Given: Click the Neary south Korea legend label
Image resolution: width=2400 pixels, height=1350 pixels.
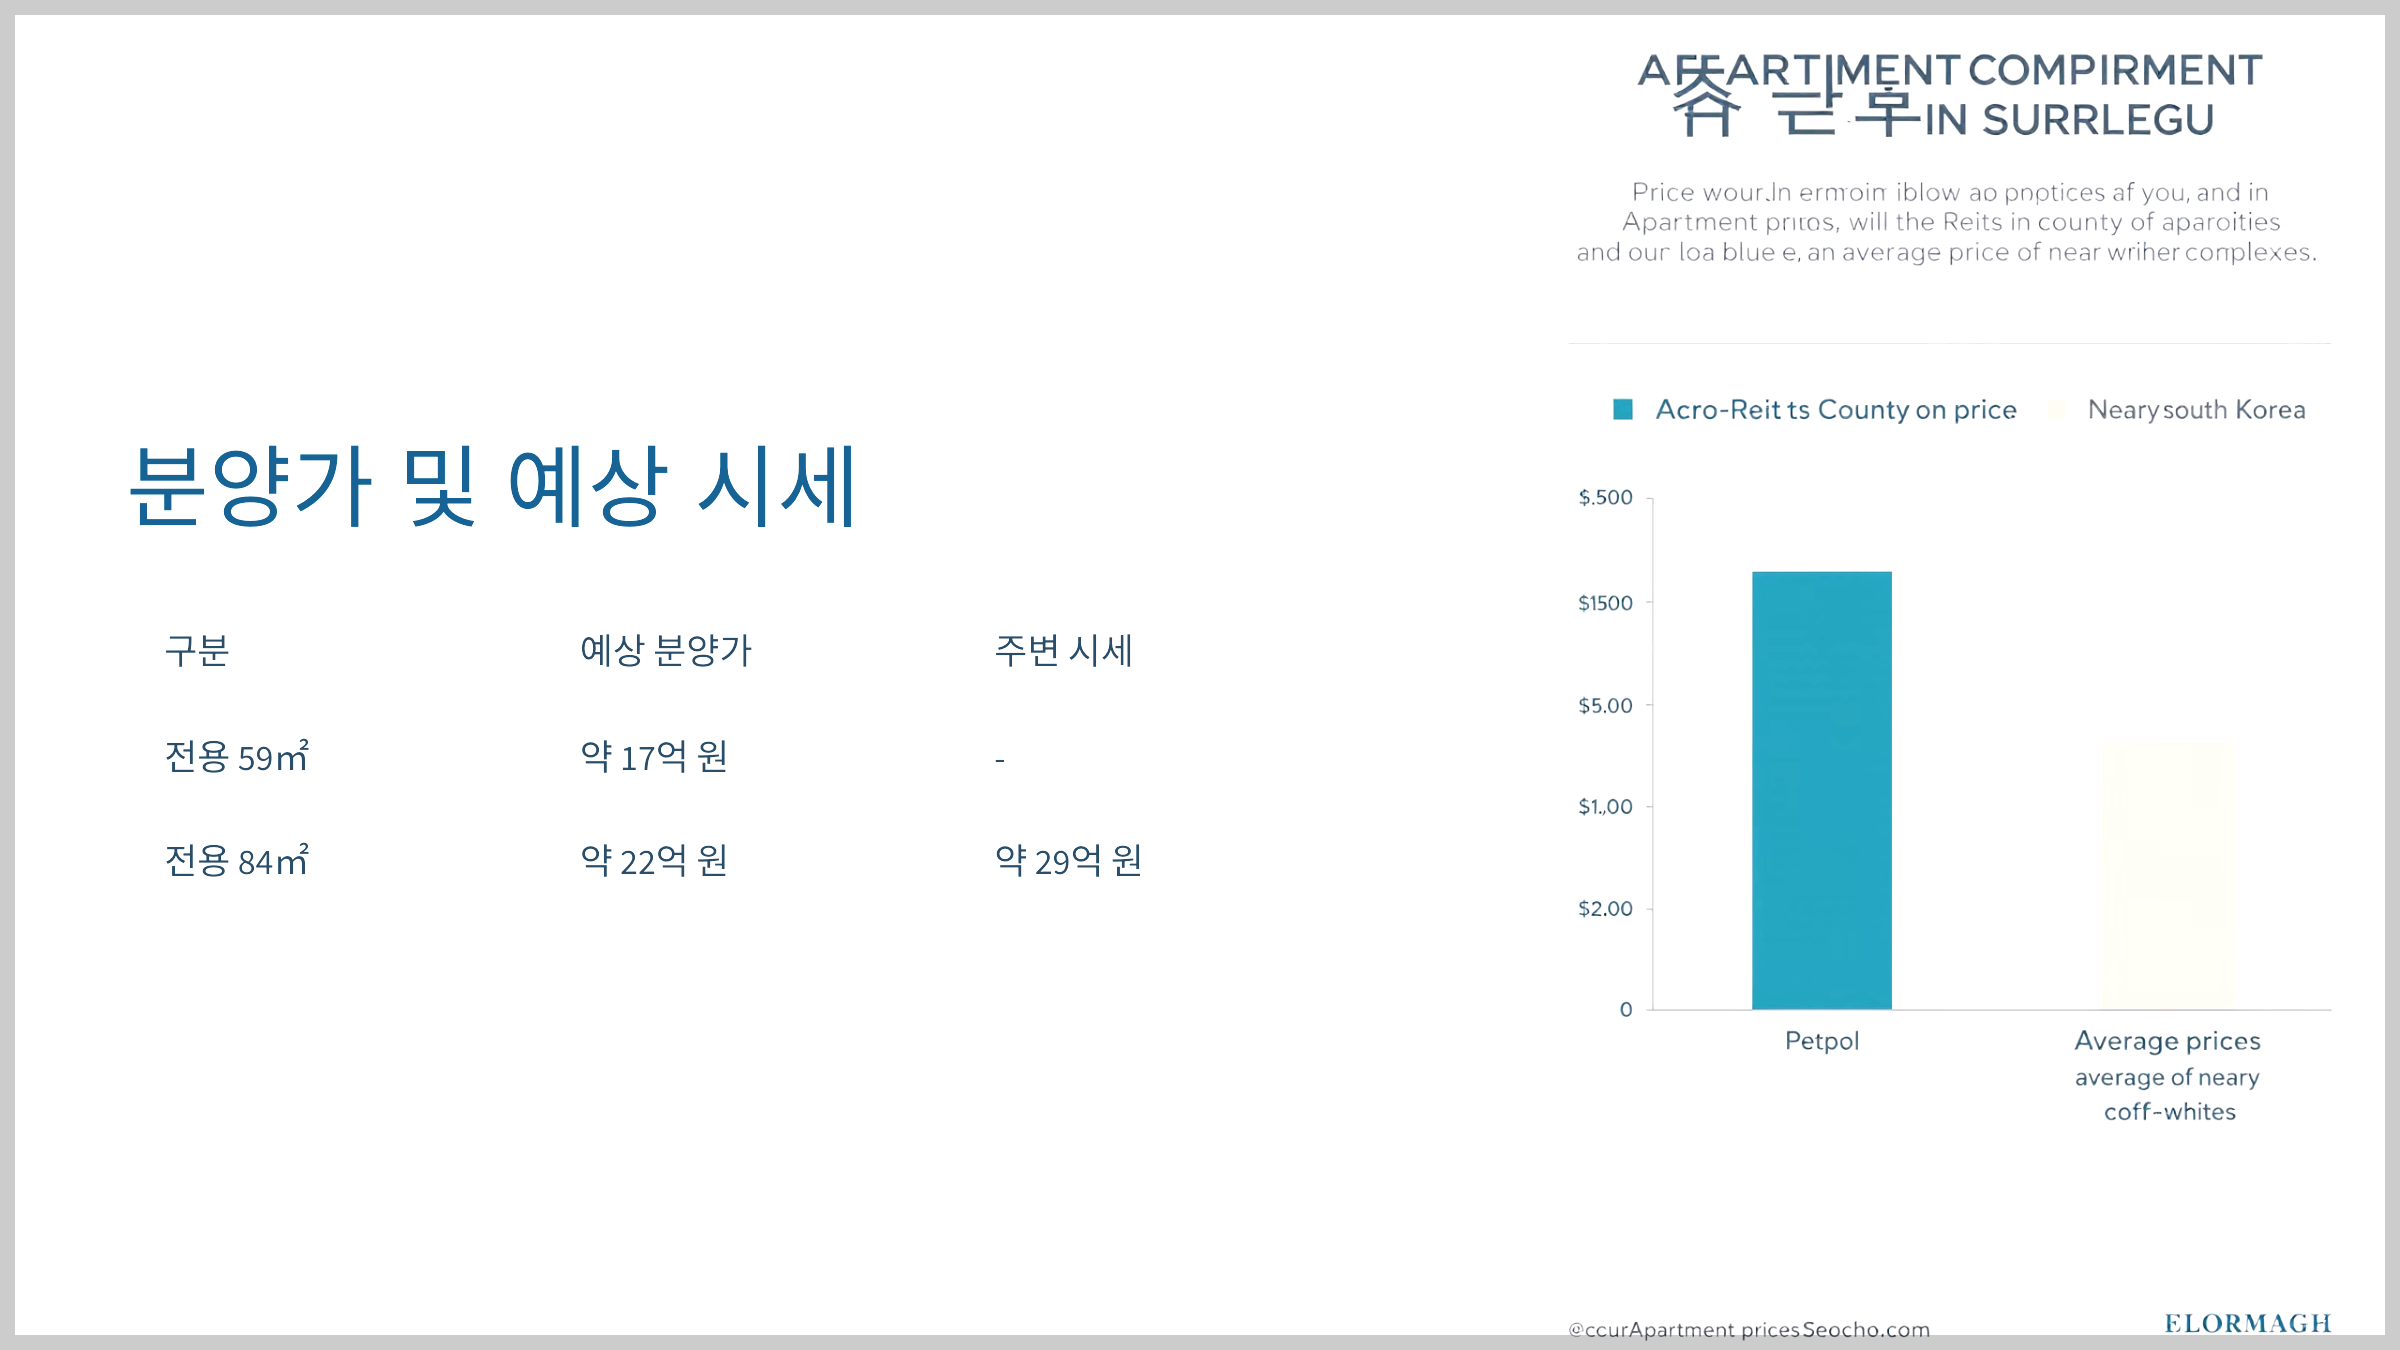Looking at the screenshot, I should click(x=2196, y=410).
